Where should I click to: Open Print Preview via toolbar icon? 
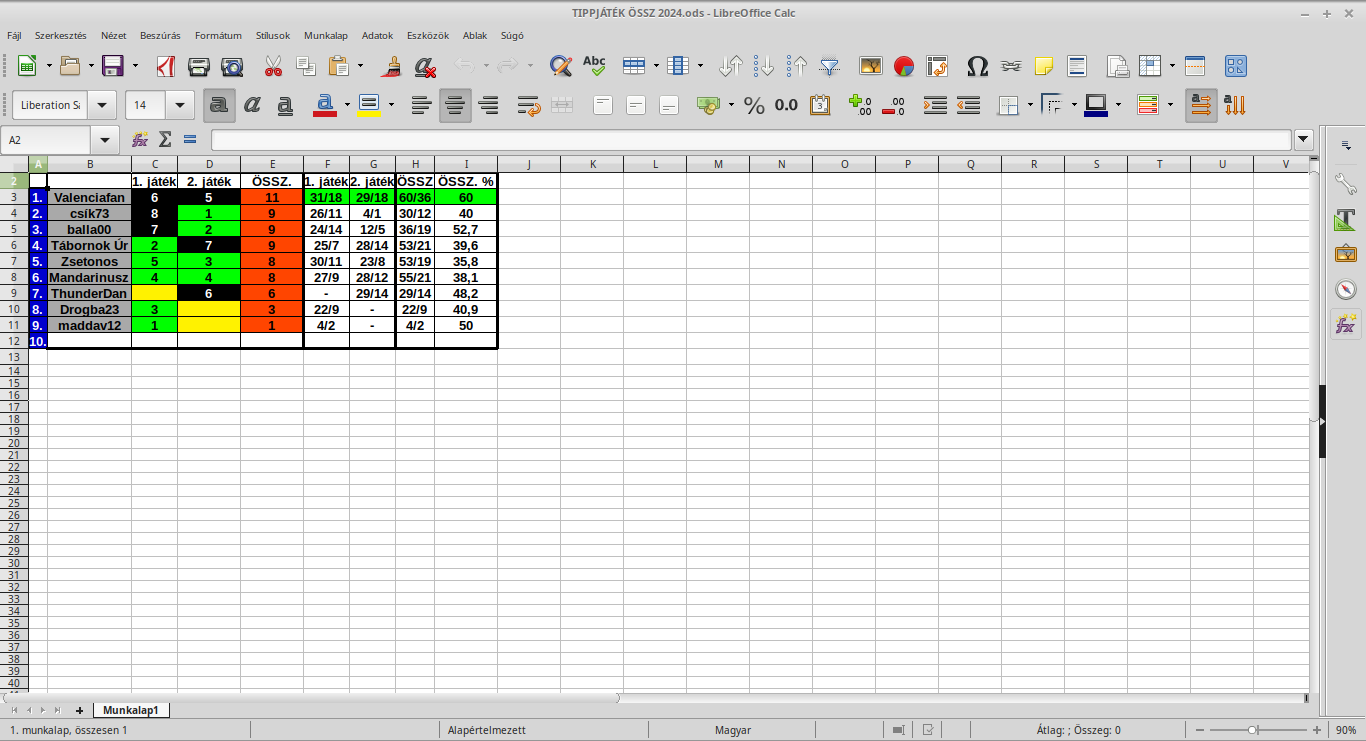click(x=232, y=66)
